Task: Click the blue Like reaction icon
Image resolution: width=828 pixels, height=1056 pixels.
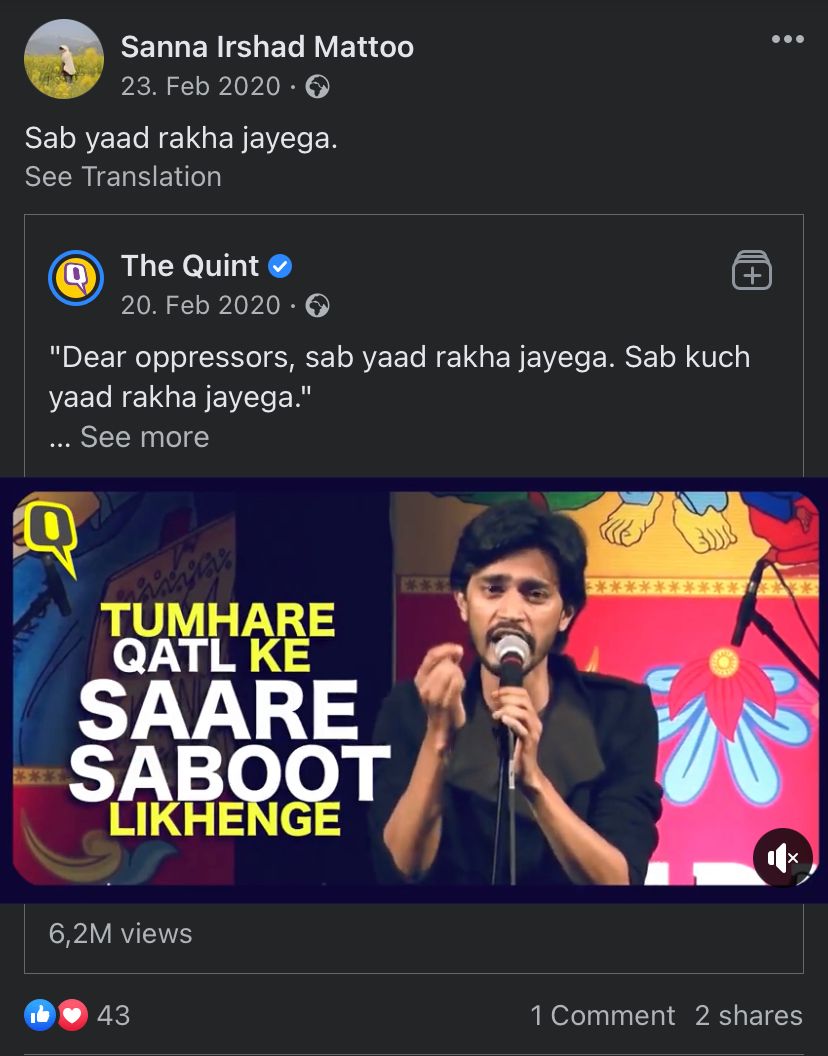Action: tap(41, 1015)
